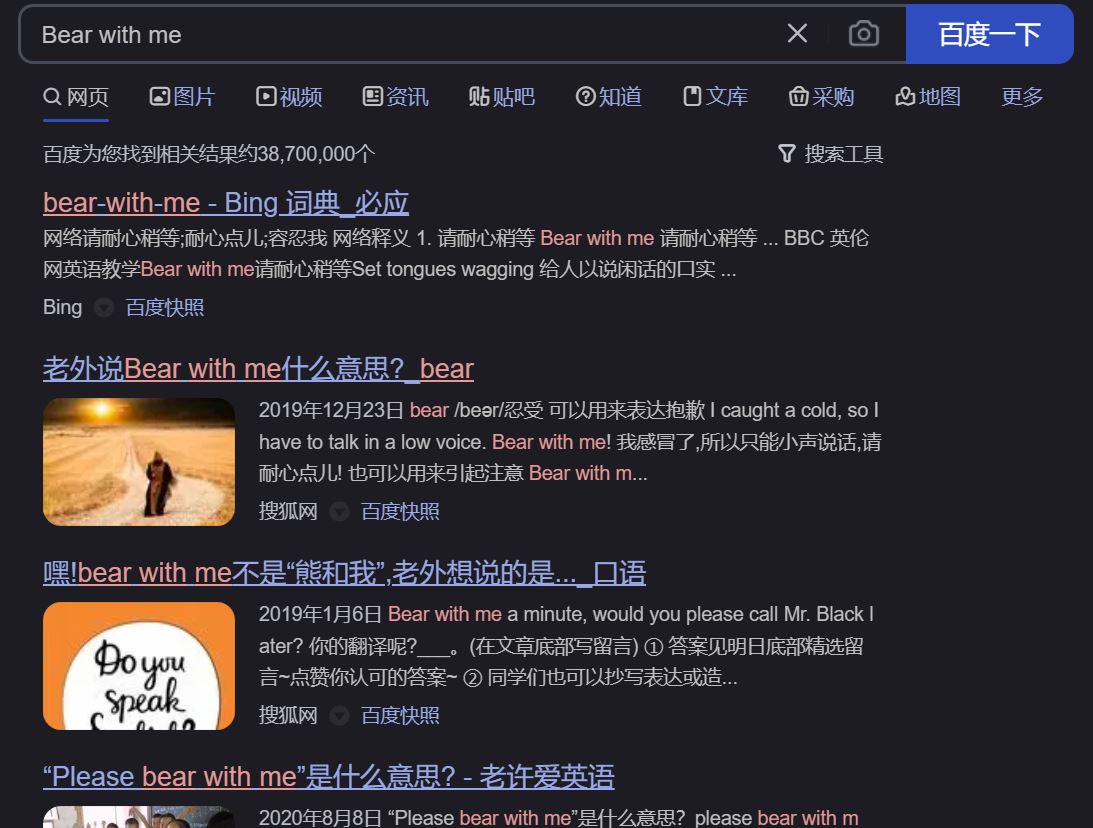1093x828 pixels.
Task: Click the 文库 document icon
Action: pyautogui.click(x=692, y=96)
